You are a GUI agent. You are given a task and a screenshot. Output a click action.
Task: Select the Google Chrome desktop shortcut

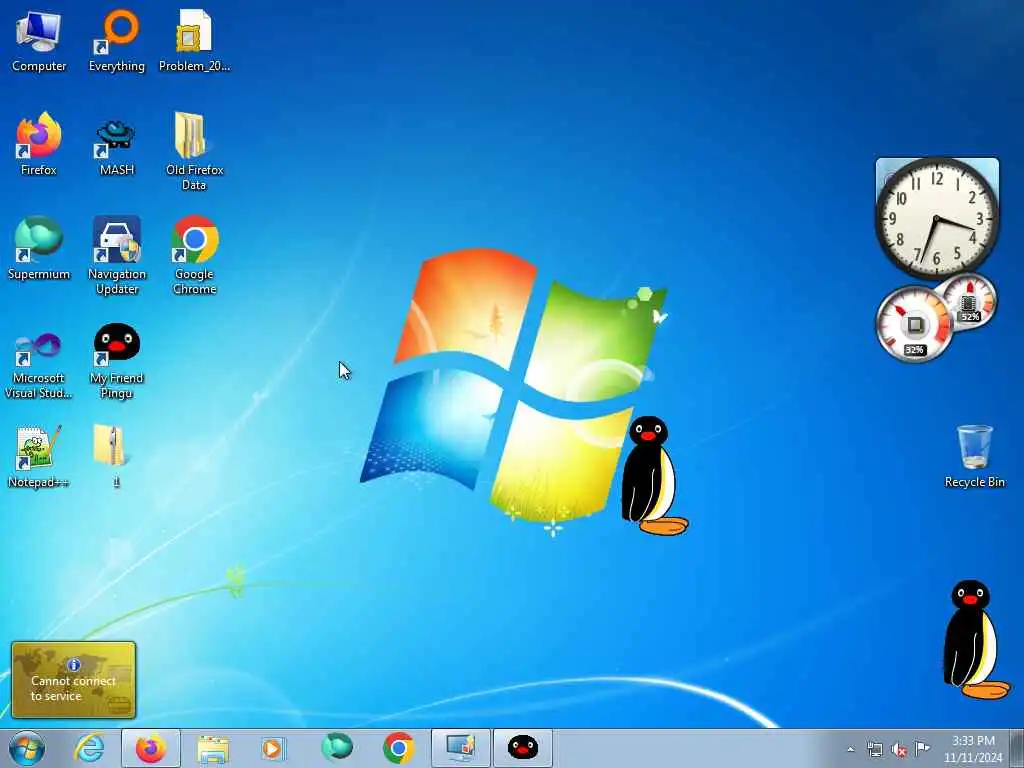(194, 255)
